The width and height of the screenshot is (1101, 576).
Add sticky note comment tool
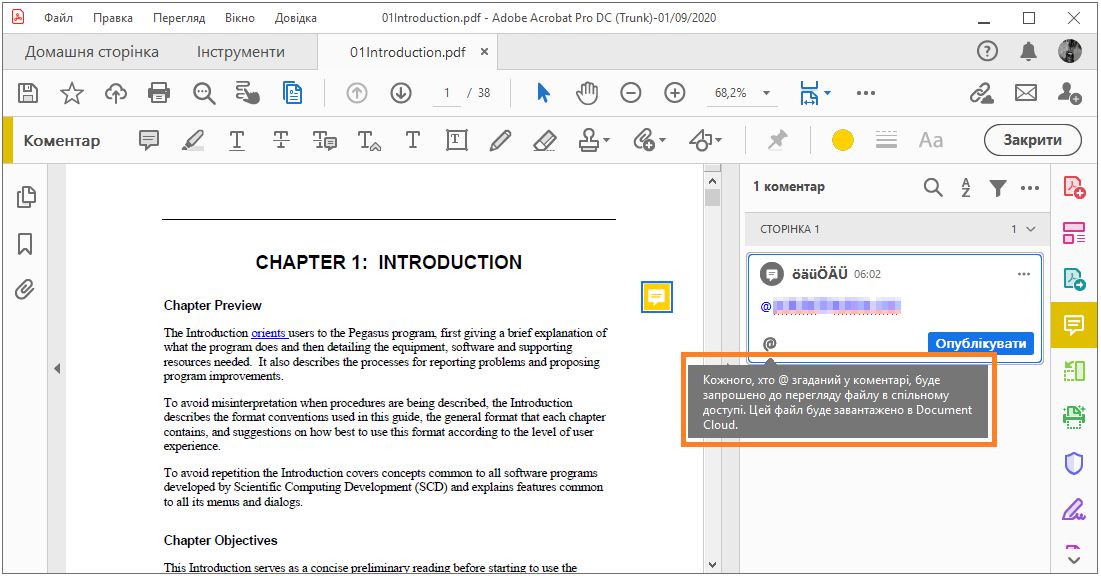(x=149, y=140)
